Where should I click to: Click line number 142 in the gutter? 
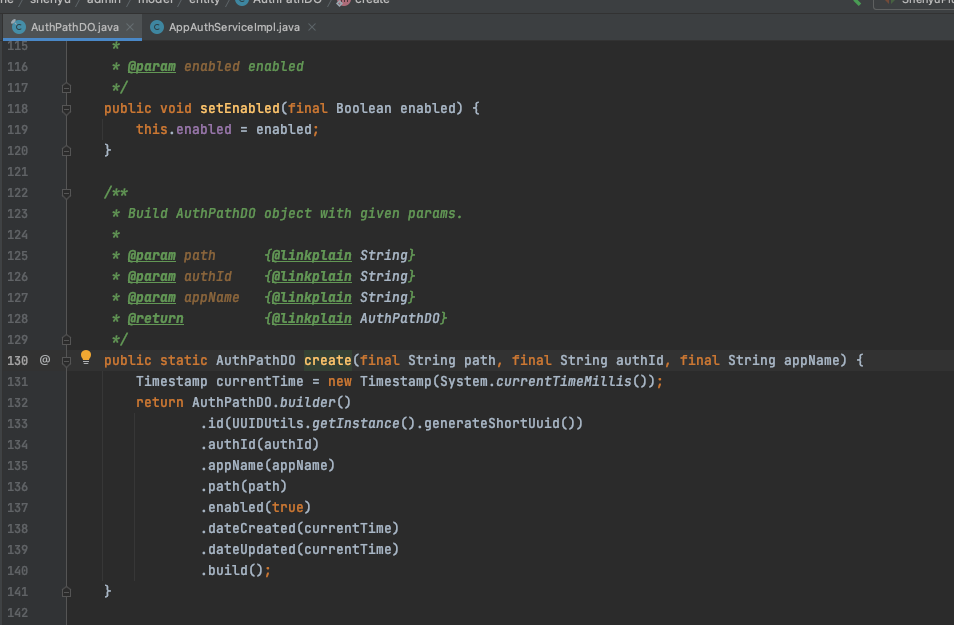click(x=18, y=612)
